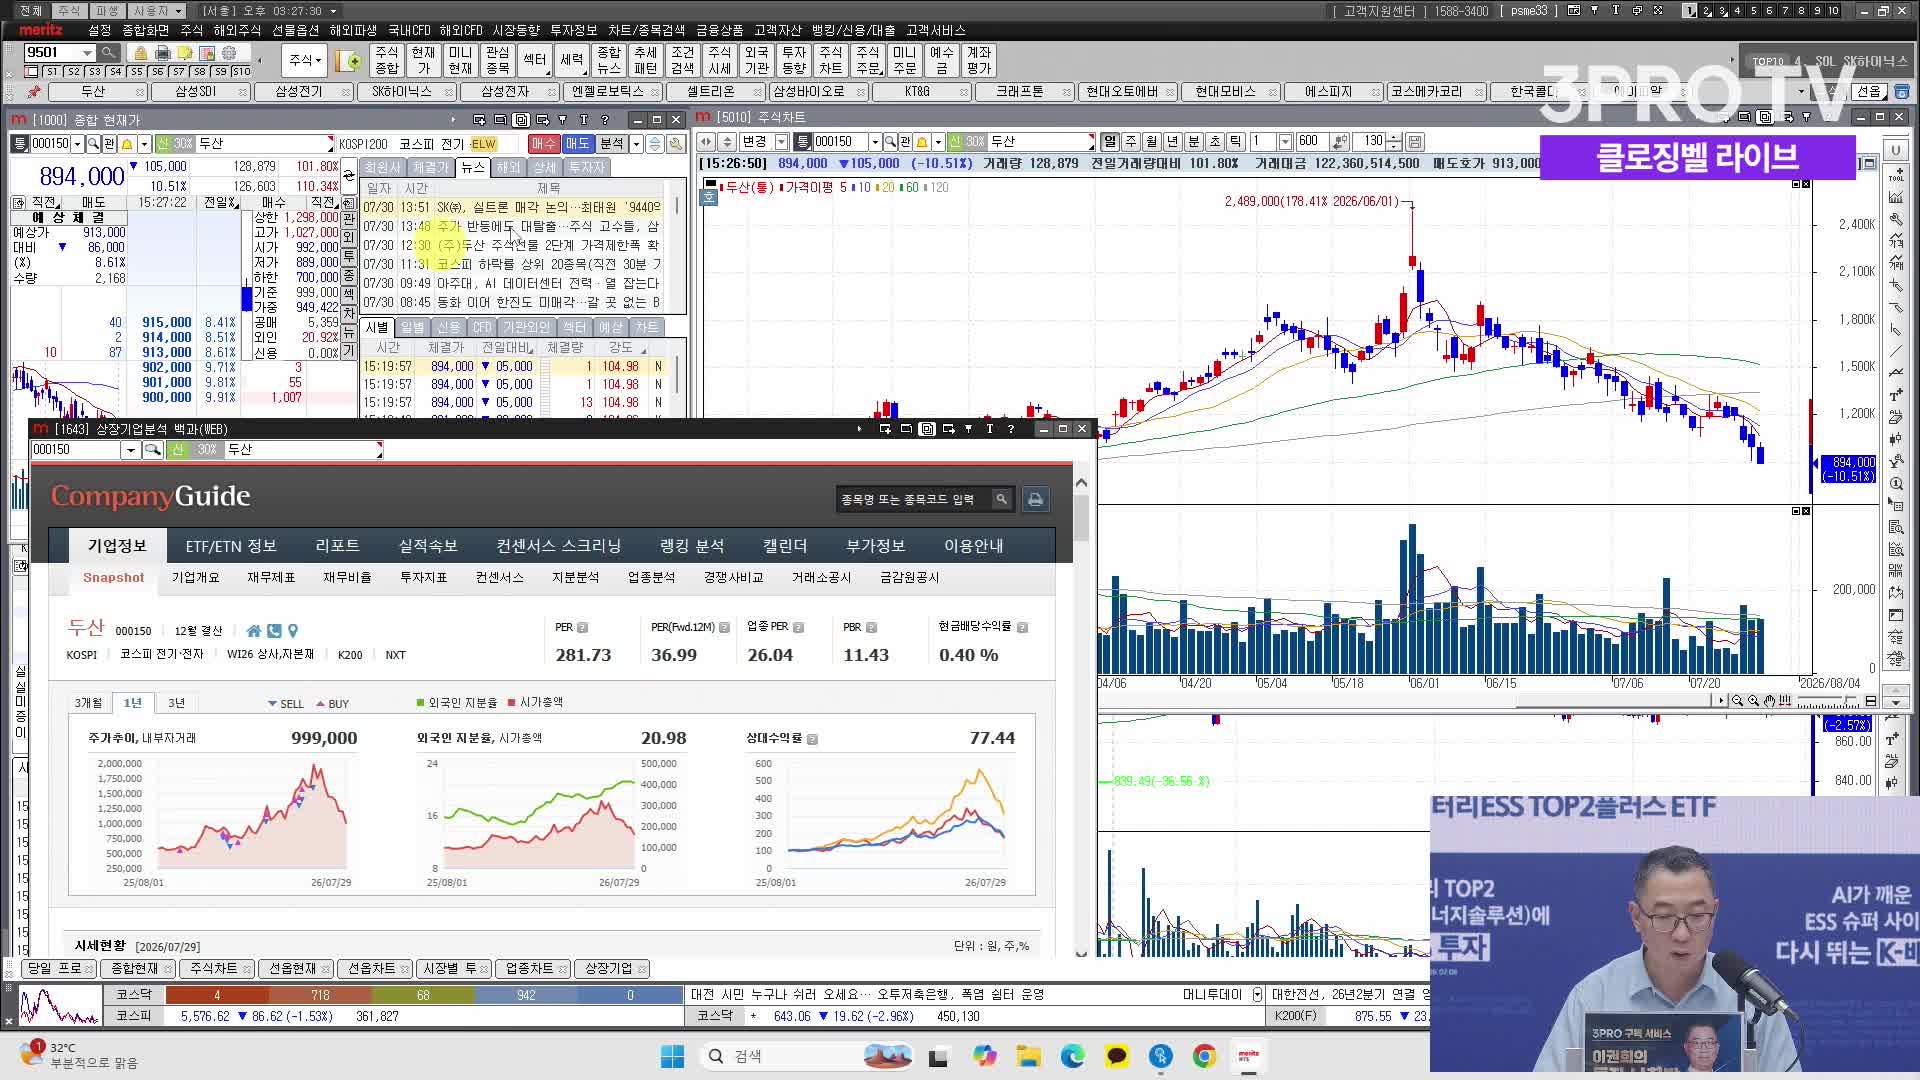Toggle the 년 yearly period in chart

[1173, 142]
